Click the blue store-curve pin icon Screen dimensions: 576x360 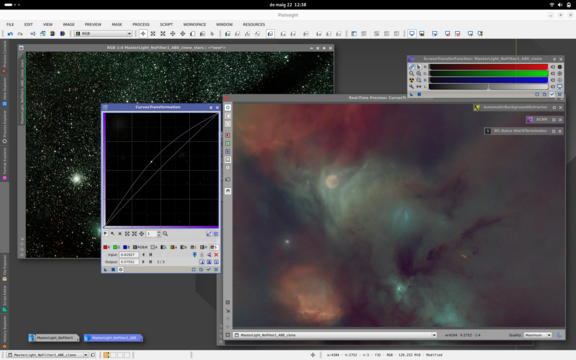point(195,255)
